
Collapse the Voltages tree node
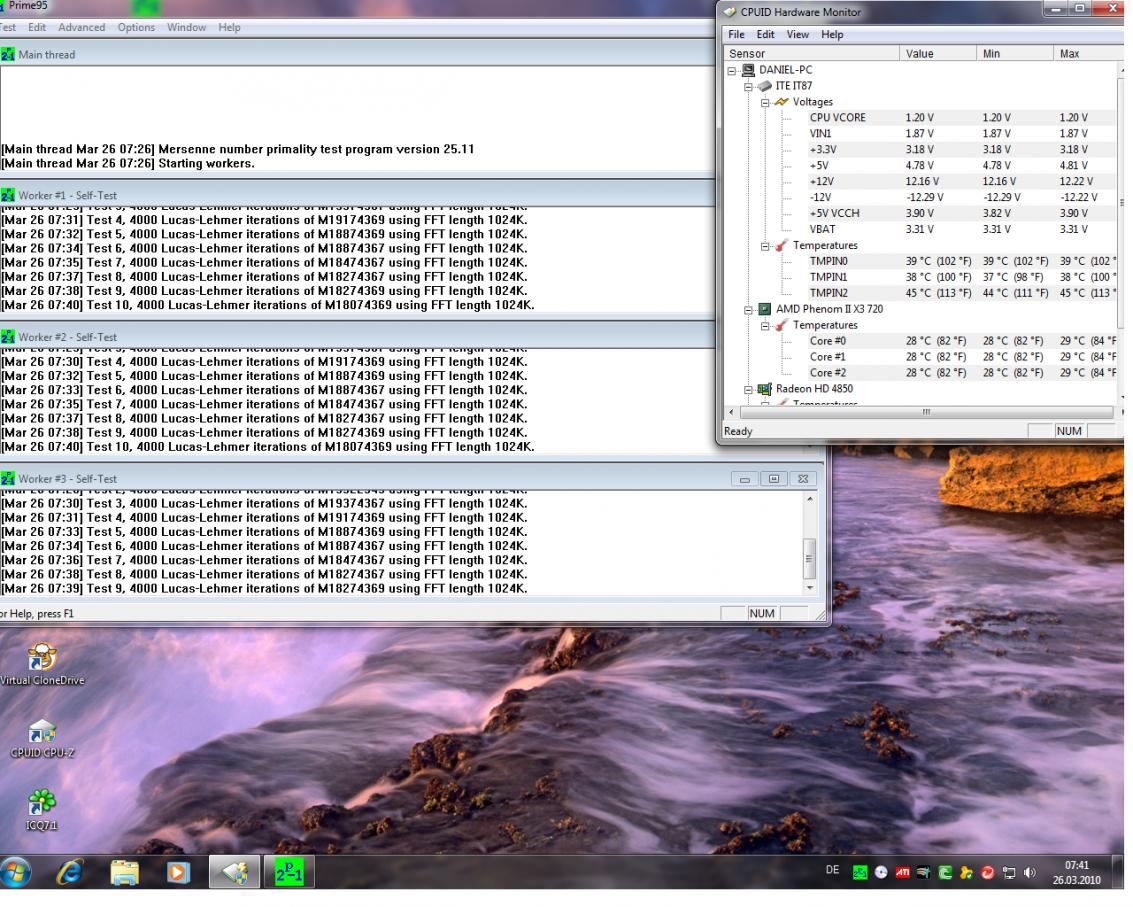tap(764, 103)
